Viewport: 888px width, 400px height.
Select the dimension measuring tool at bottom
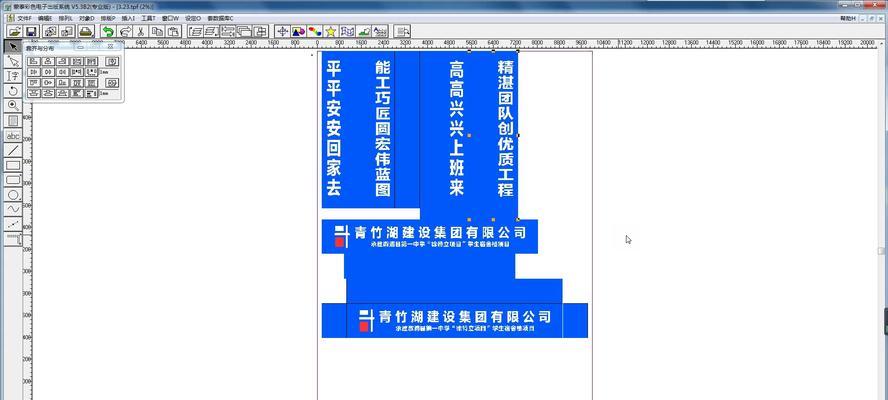12,239
